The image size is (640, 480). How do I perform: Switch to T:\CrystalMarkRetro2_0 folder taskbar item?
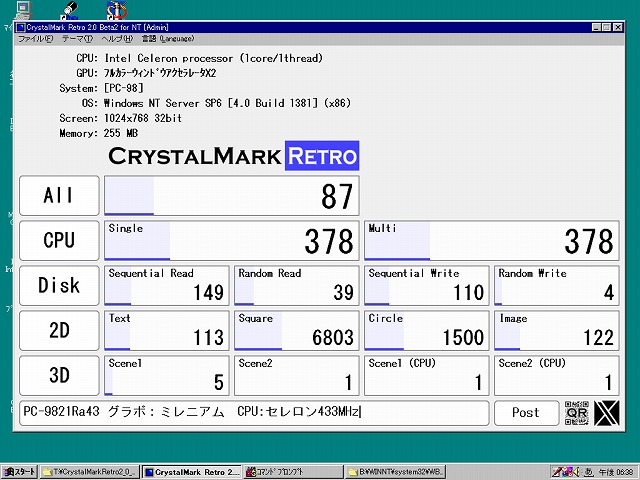89,472
